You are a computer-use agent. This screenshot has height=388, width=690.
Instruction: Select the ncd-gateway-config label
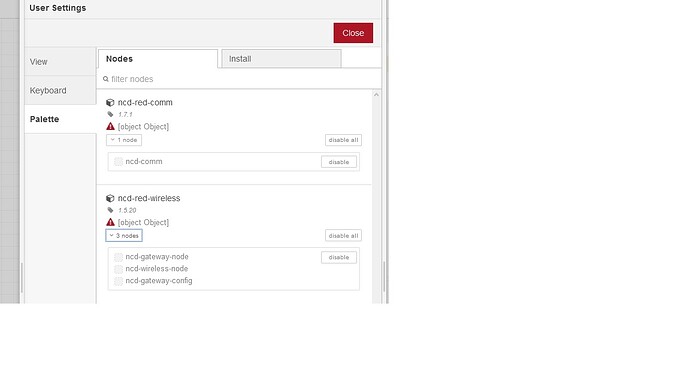[159, 281]
